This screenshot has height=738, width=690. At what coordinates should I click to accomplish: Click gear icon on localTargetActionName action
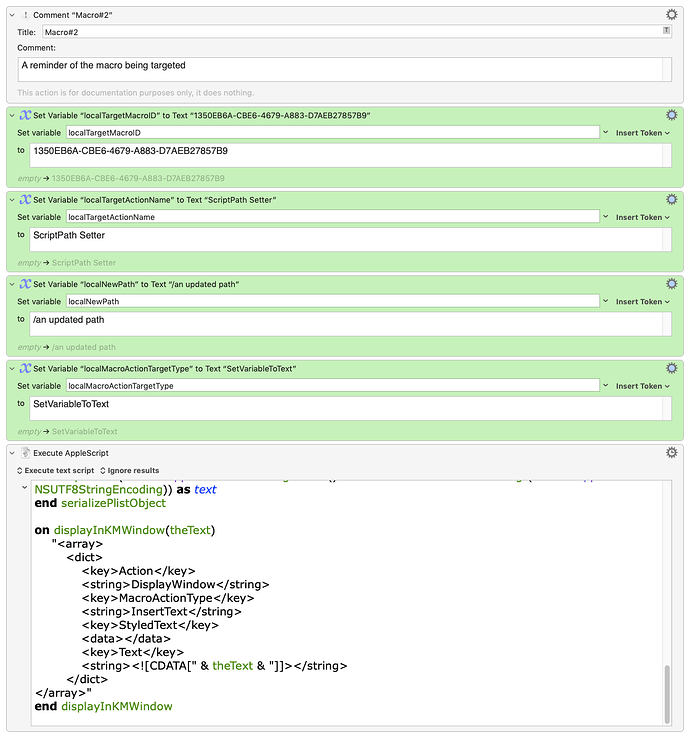point(672,200)
